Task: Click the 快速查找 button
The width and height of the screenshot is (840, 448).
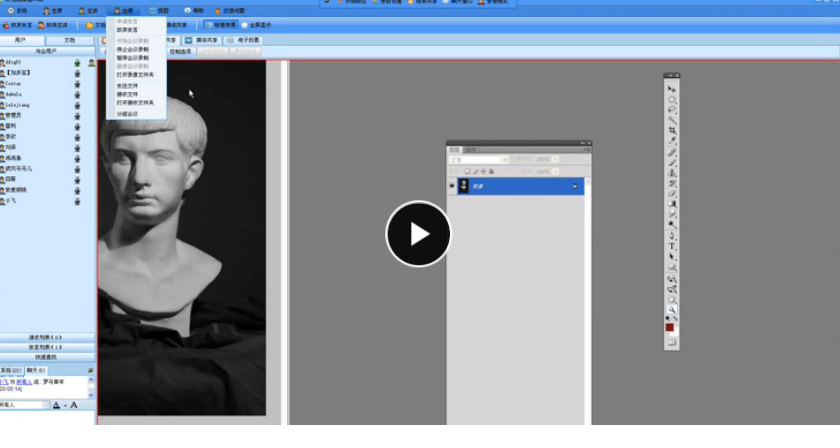Action: [47, 357]
